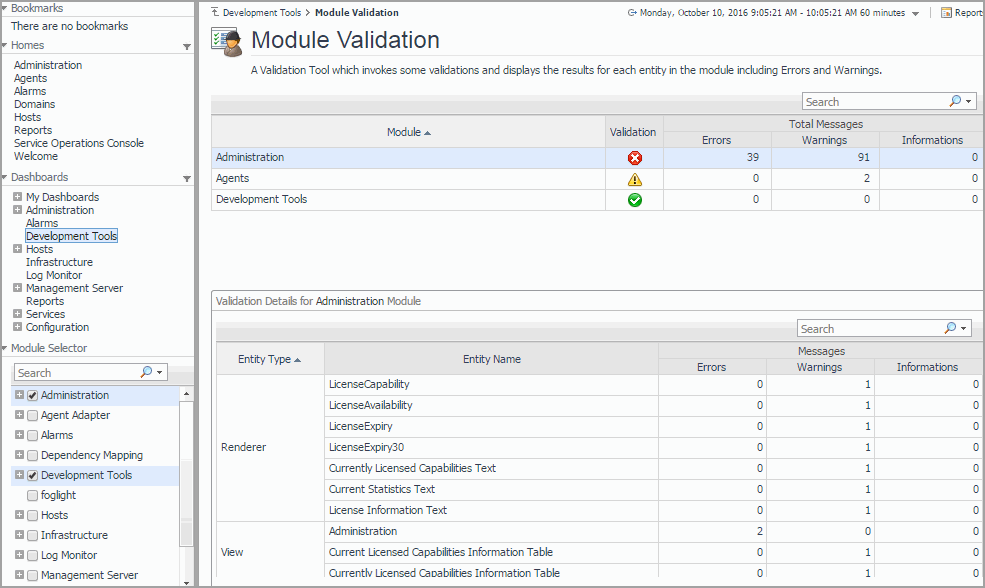Click the Module Validation page header icon

227,41
